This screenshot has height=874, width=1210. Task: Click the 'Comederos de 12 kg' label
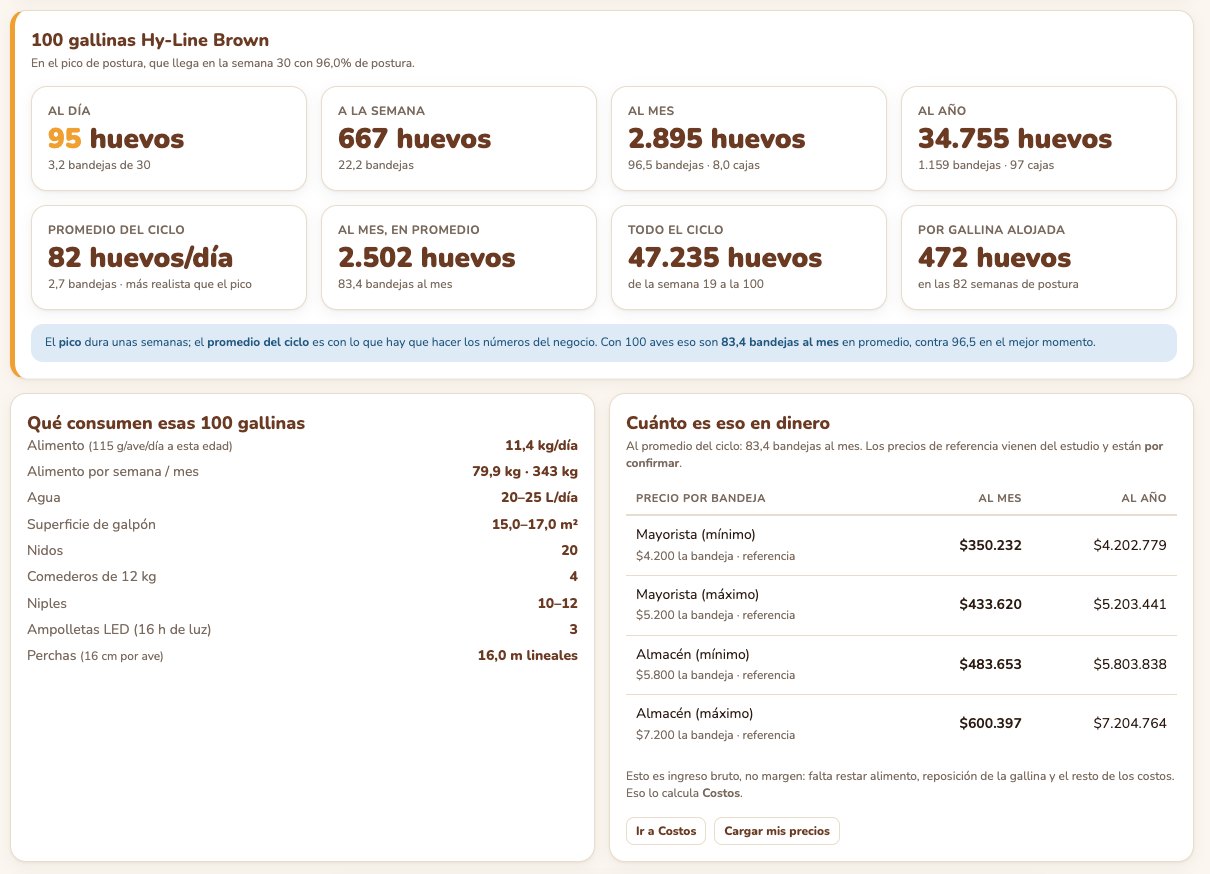(x=92, y=576)
